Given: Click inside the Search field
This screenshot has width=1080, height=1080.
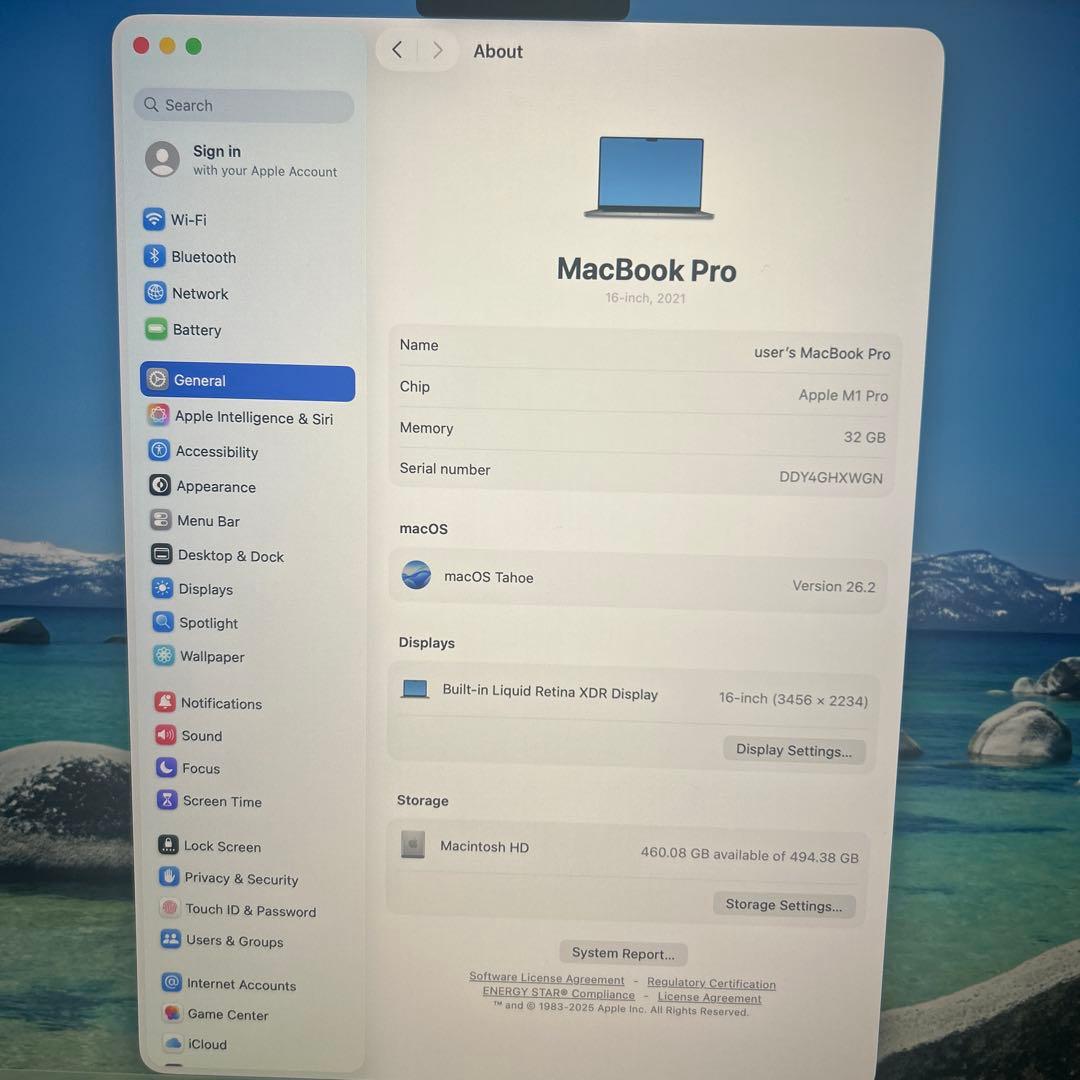Looking at the screenshot, I should [243, 105].
